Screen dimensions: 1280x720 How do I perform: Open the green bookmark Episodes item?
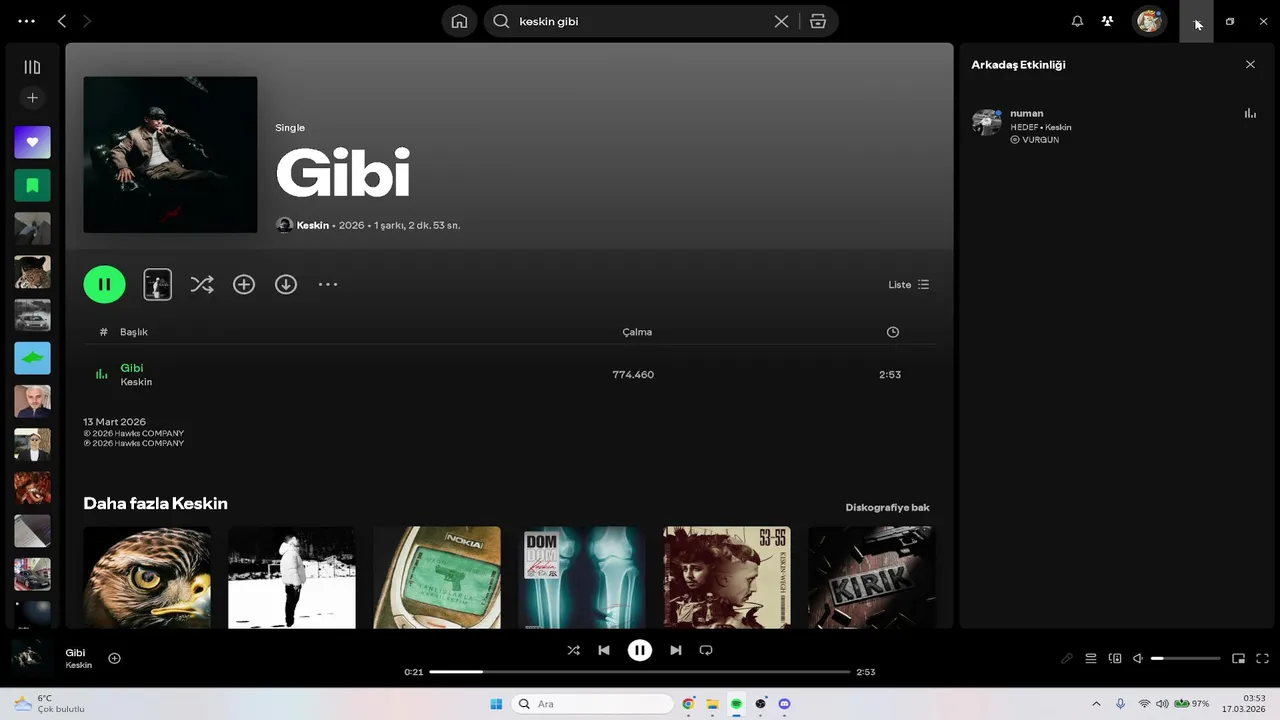[32, 185]
